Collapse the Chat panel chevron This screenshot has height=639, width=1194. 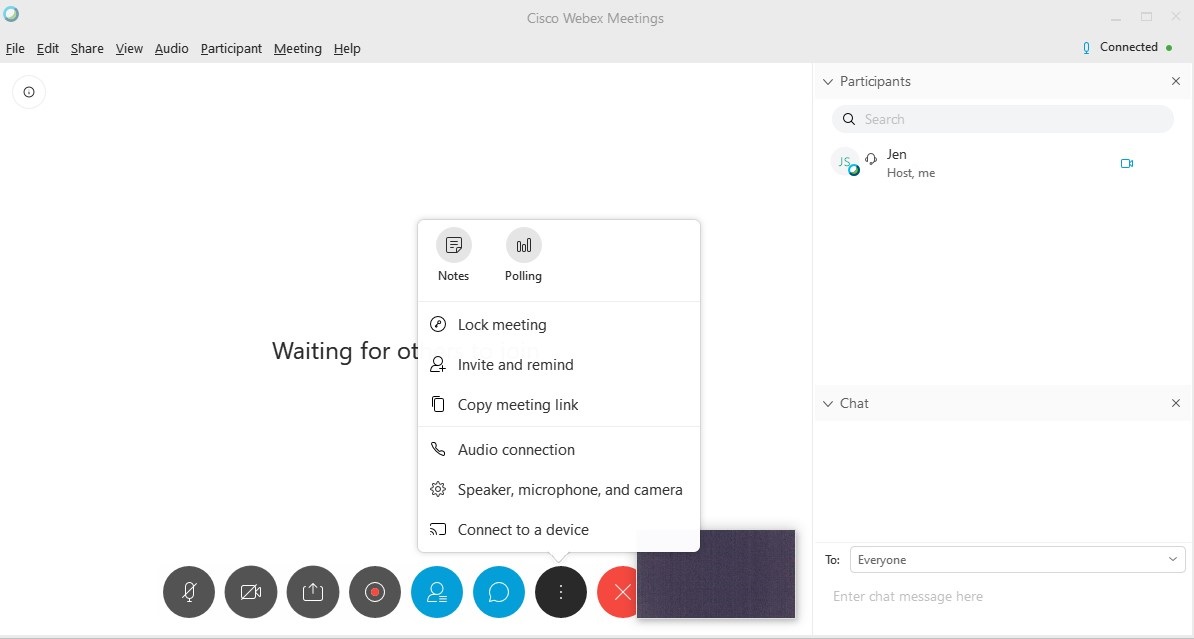coord(827,404)
